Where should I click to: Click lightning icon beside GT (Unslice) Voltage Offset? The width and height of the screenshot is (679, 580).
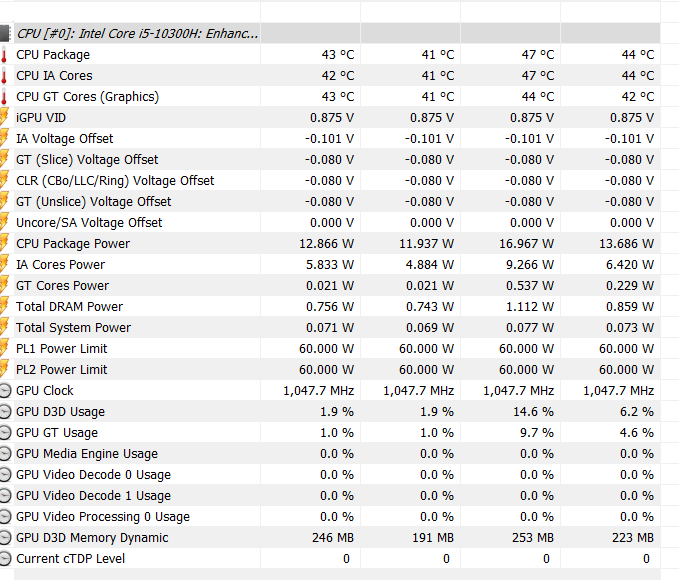pos(4,202)
